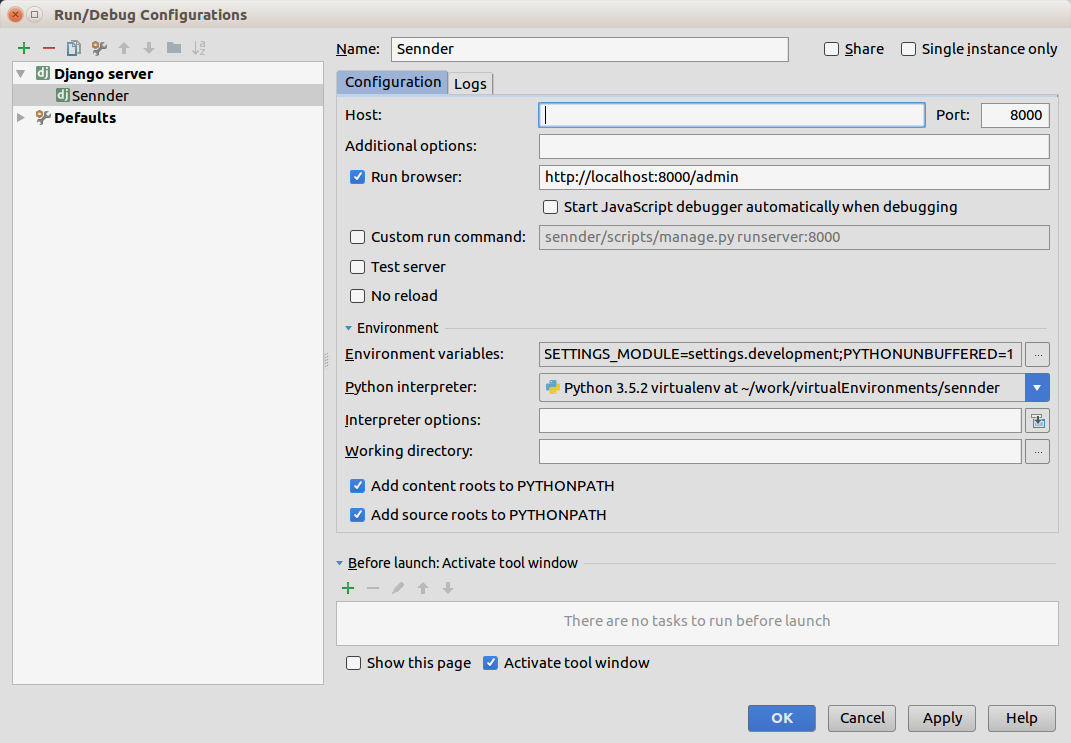
Task: Click the Interpreter options expand icon
Action: point(1038,421)
